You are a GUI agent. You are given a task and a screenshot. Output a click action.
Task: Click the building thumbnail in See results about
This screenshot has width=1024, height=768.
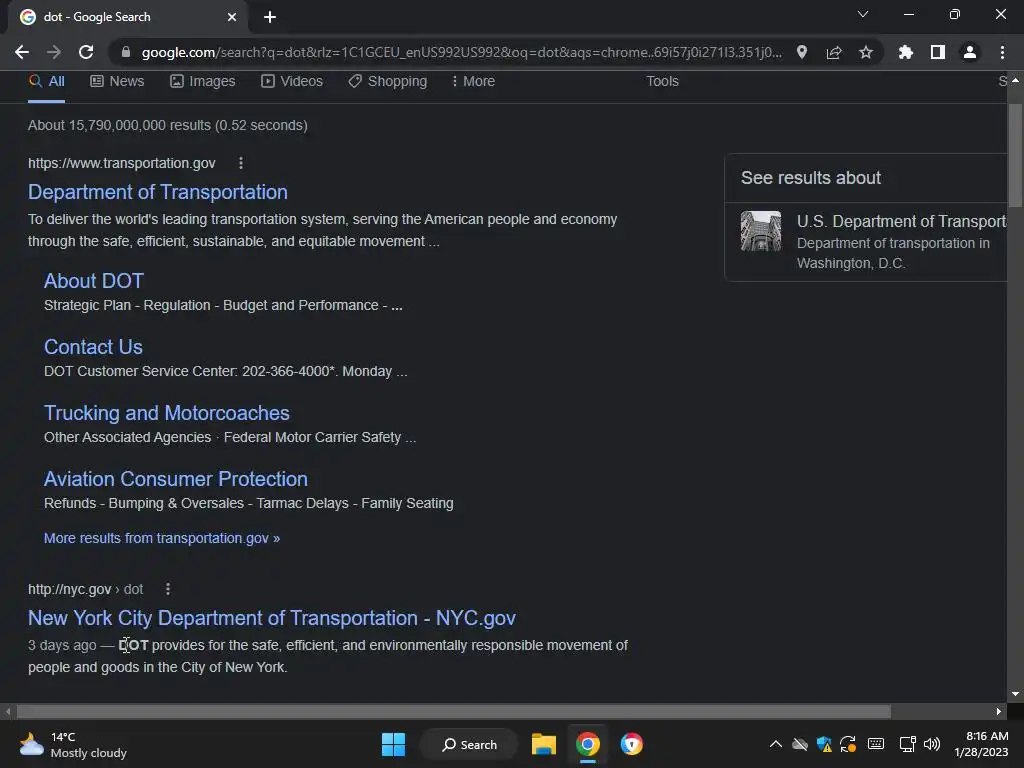761,231
